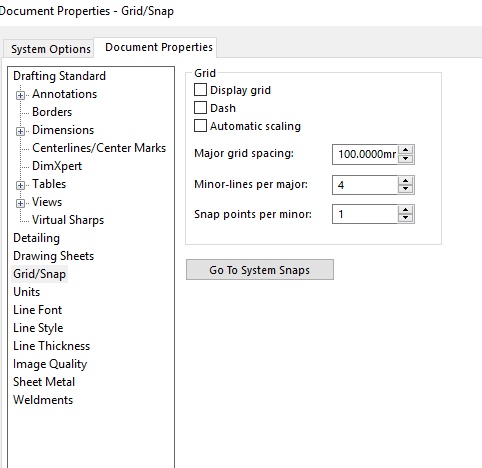
Task: Increase Minor-lines per major value
Action: pos(406,181)
